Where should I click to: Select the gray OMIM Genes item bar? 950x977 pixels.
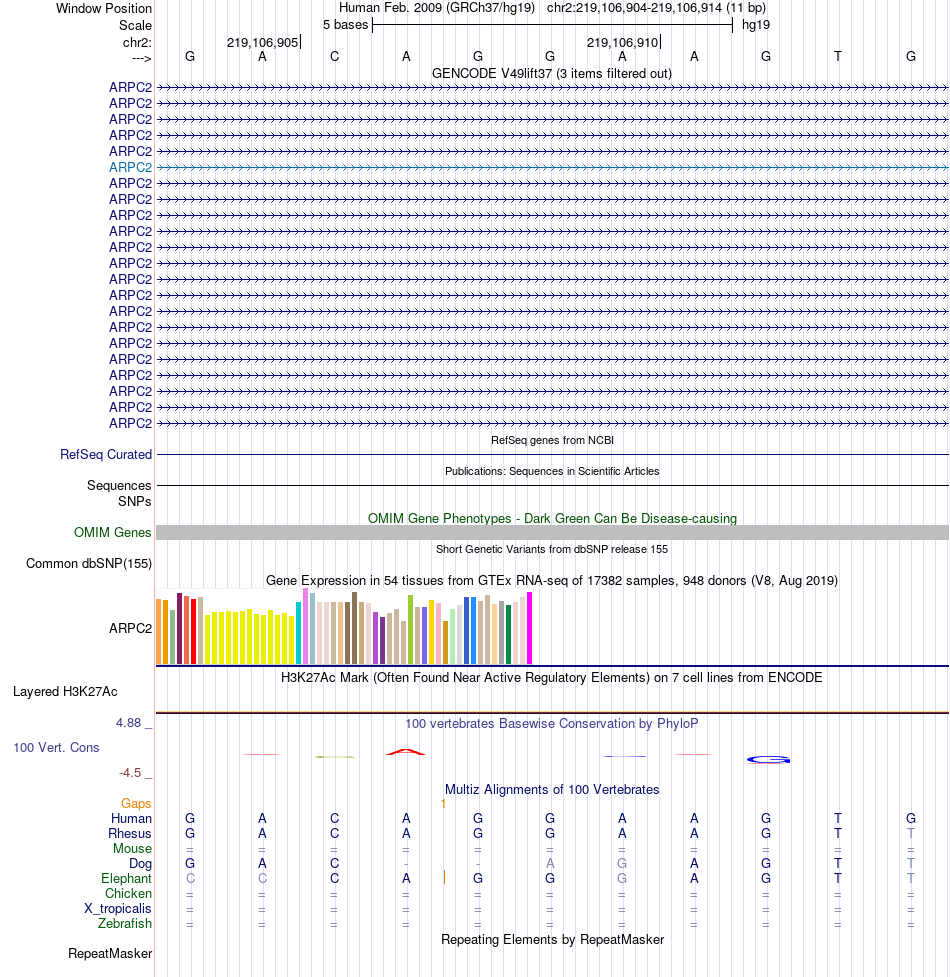tap(552, 533)
